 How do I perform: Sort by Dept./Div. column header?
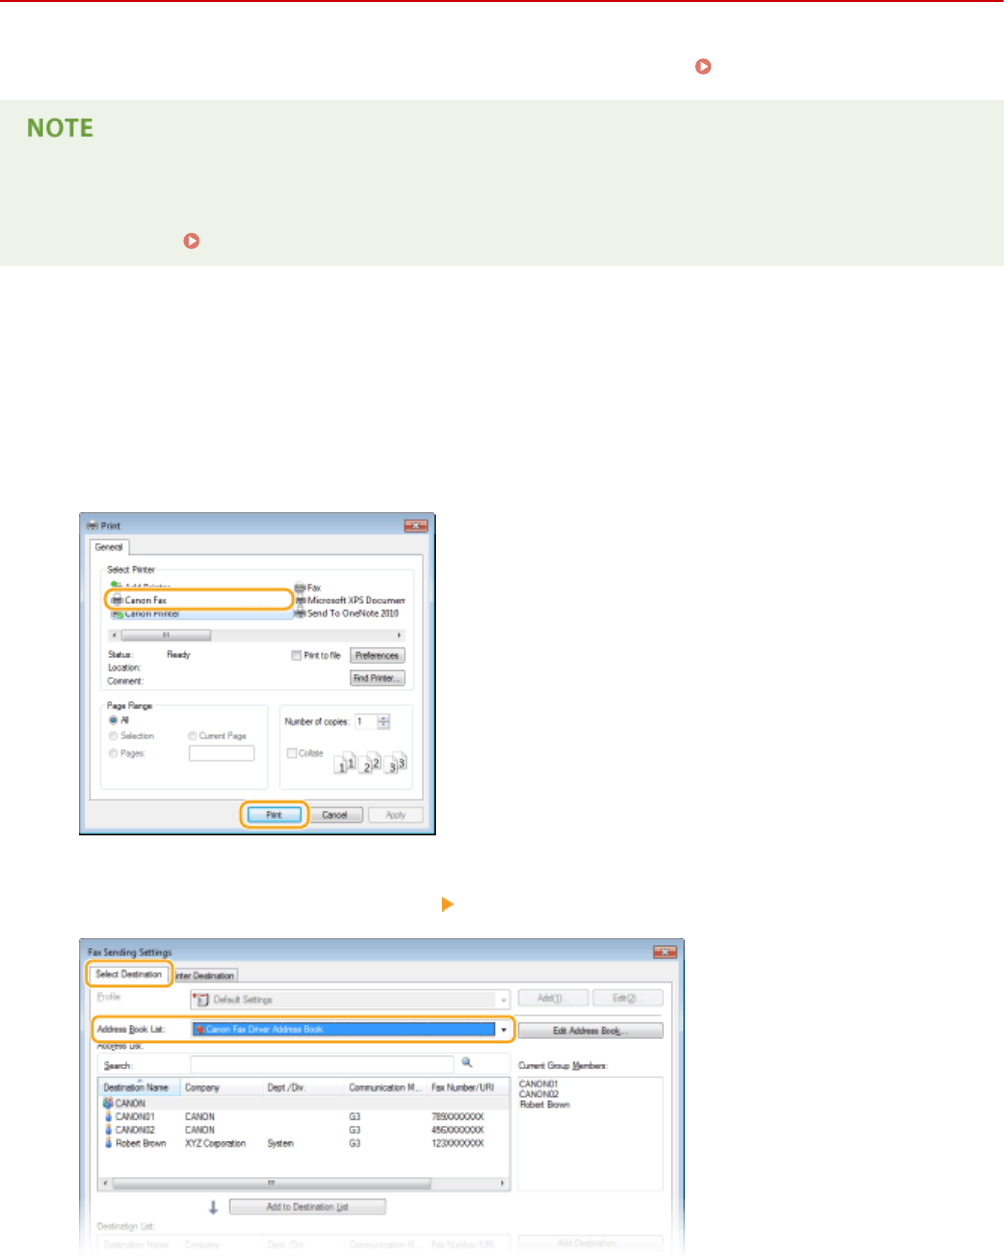click(x=304, y=1087)
